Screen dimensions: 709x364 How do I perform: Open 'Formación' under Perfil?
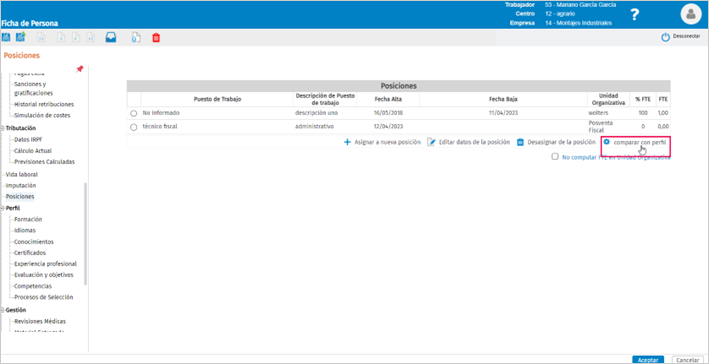28,219
